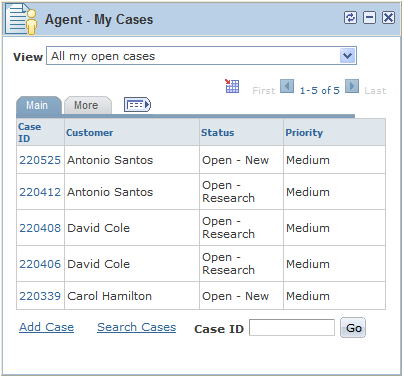Click the '1-5 of 5' row counter
The image size is (404, 378).
click(320, 90)
